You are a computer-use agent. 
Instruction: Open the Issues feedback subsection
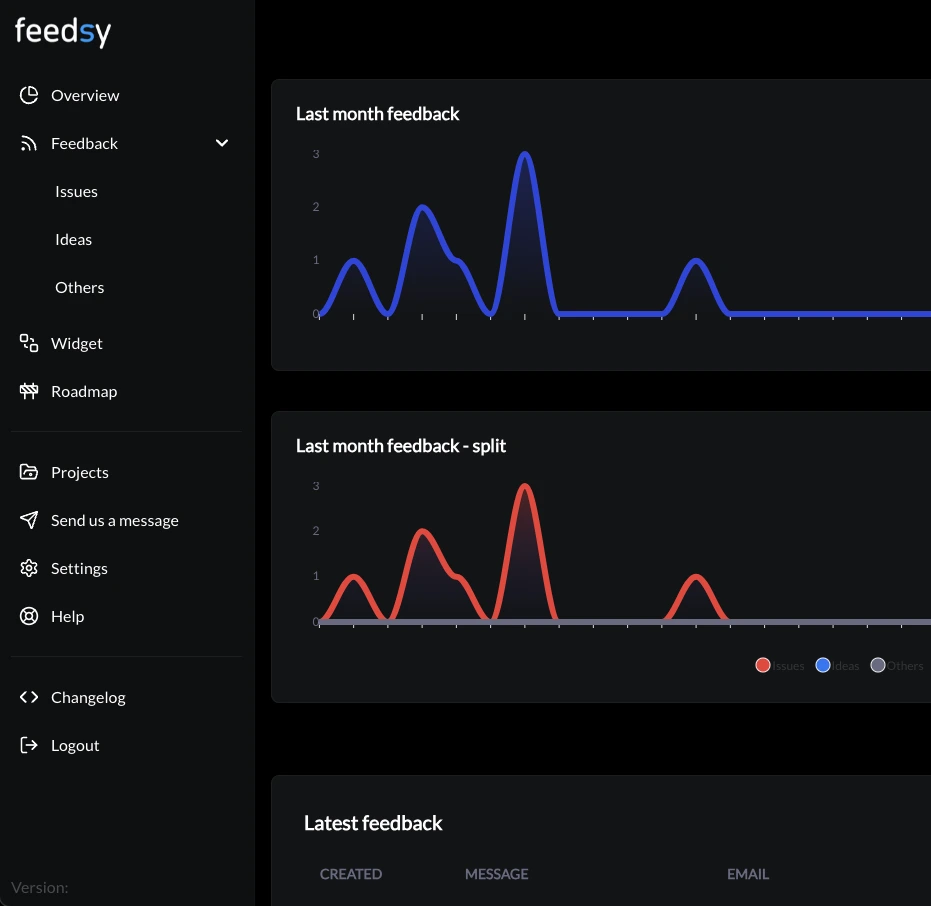(x=76, y=191)
